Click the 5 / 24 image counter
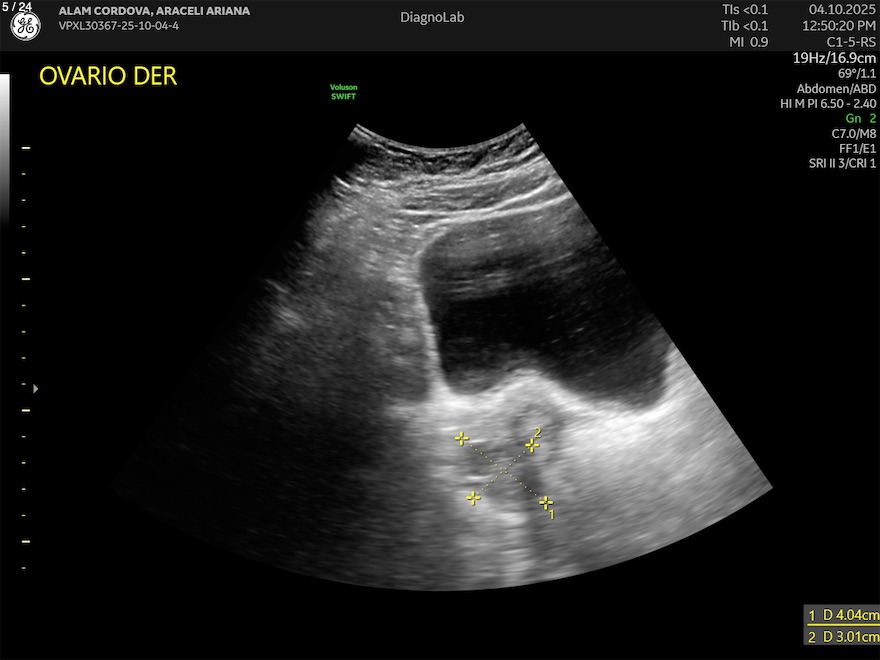This screenshot has width=880, height=660. click(17, 6)
